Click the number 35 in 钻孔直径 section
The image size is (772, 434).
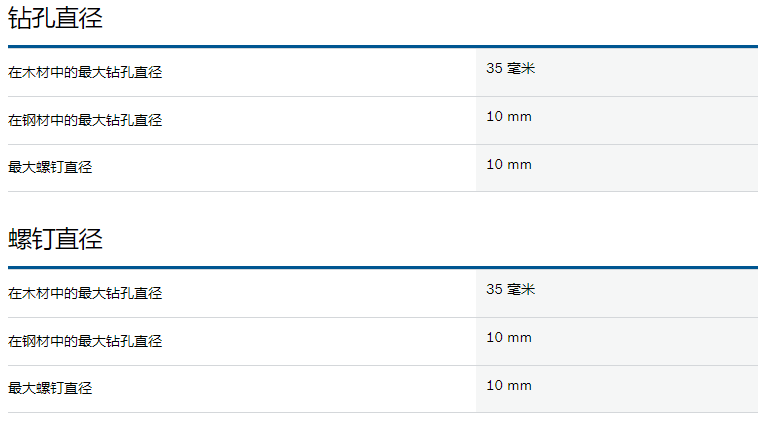(x=494, y=68)
